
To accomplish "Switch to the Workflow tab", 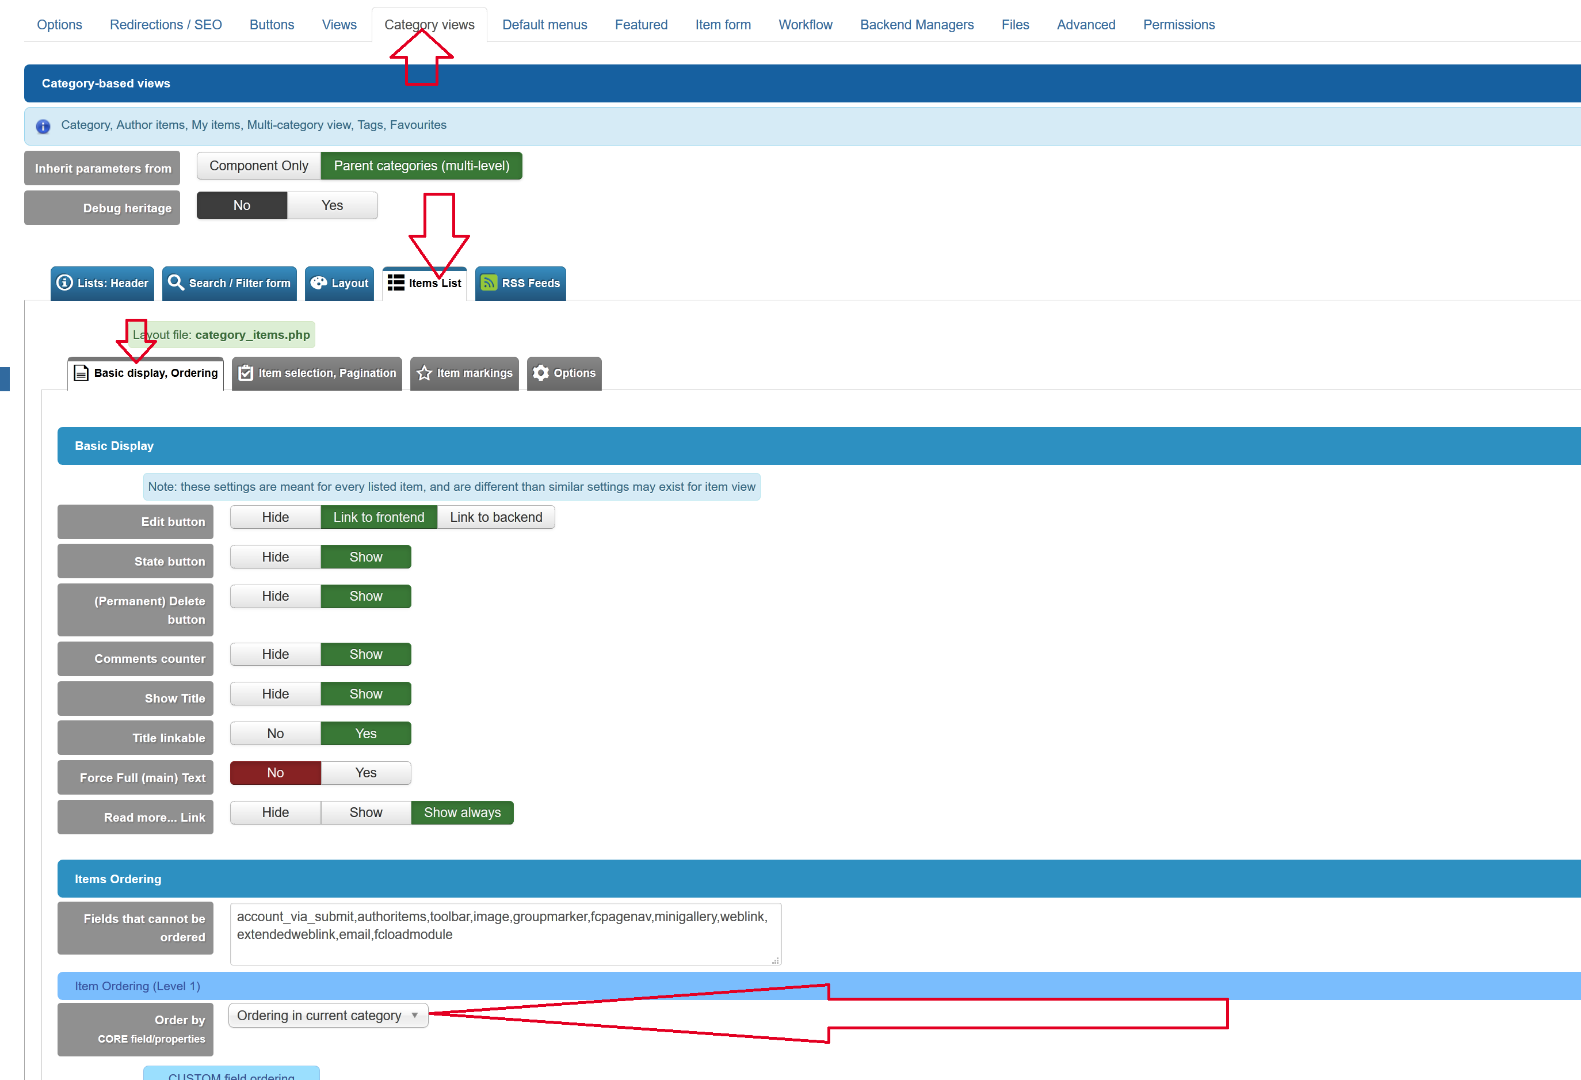I will 805,25.
